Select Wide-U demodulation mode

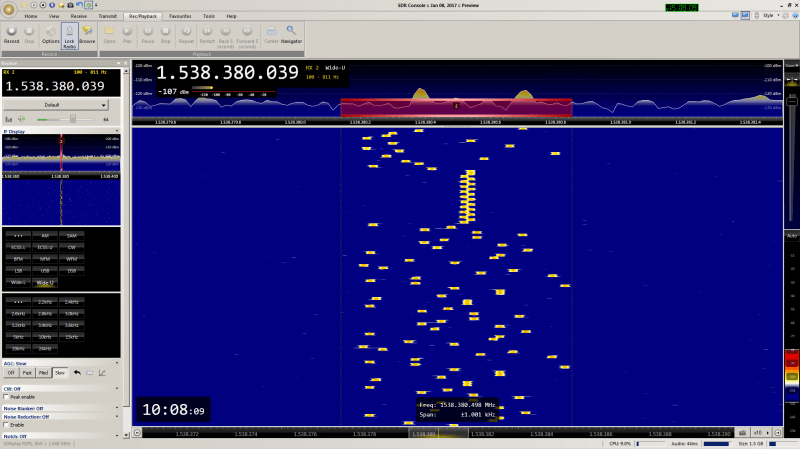coord(45,283)
